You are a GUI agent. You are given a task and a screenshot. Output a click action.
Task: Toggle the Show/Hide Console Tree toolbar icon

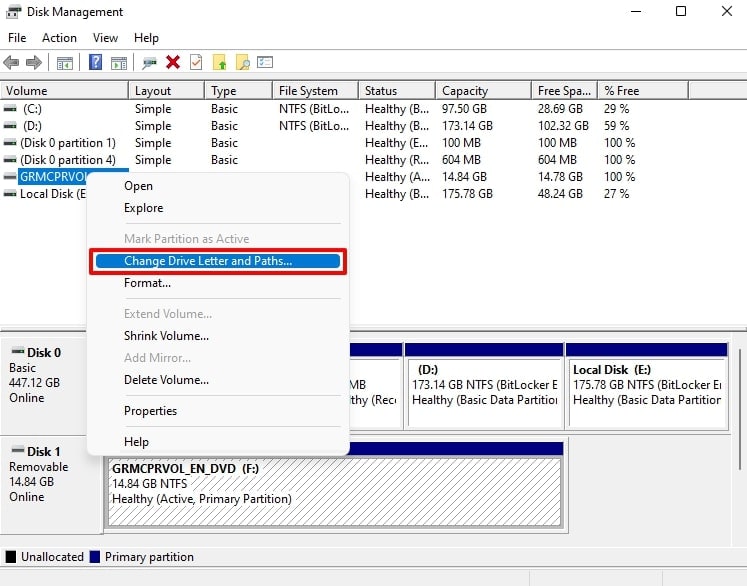point(65,62)
